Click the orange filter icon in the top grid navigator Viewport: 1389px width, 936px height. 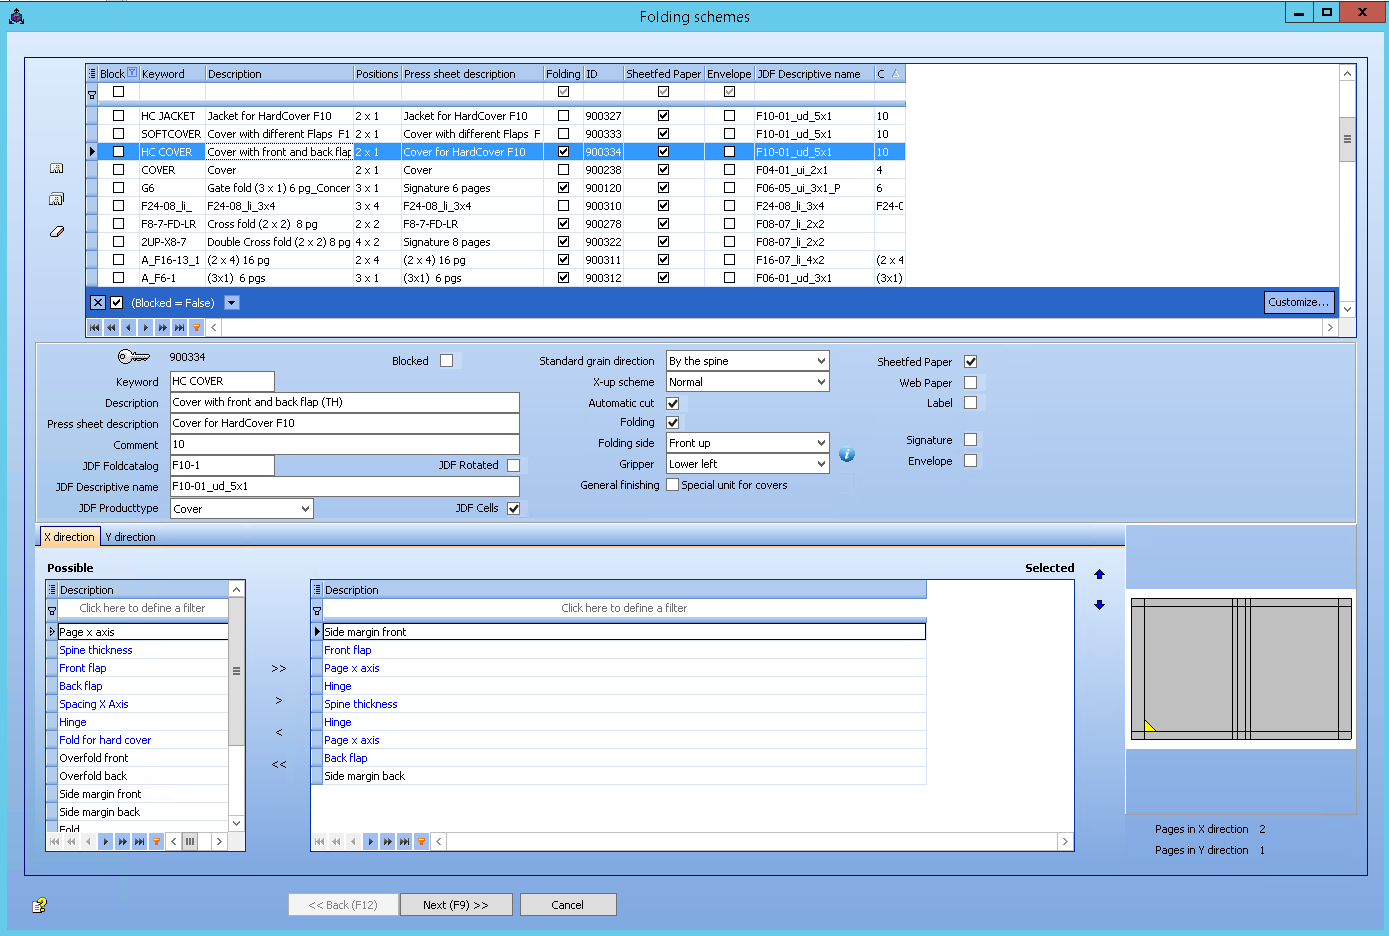pyautogui.click(x=196, y=327)
